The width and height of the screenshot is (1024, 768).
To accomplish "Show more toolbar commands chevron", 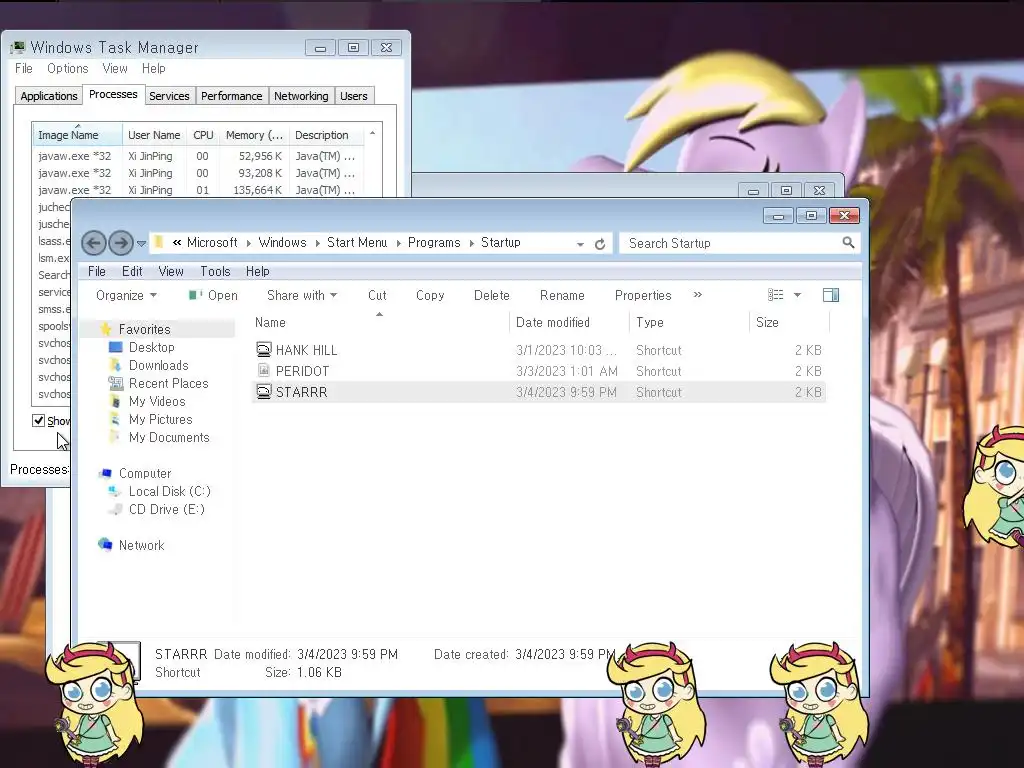I will (697, 295).
